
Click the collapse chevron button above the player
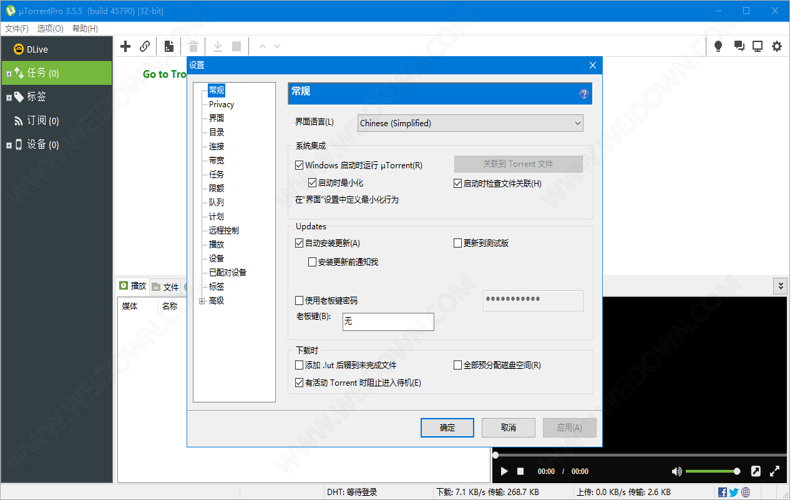click(780, 286)
